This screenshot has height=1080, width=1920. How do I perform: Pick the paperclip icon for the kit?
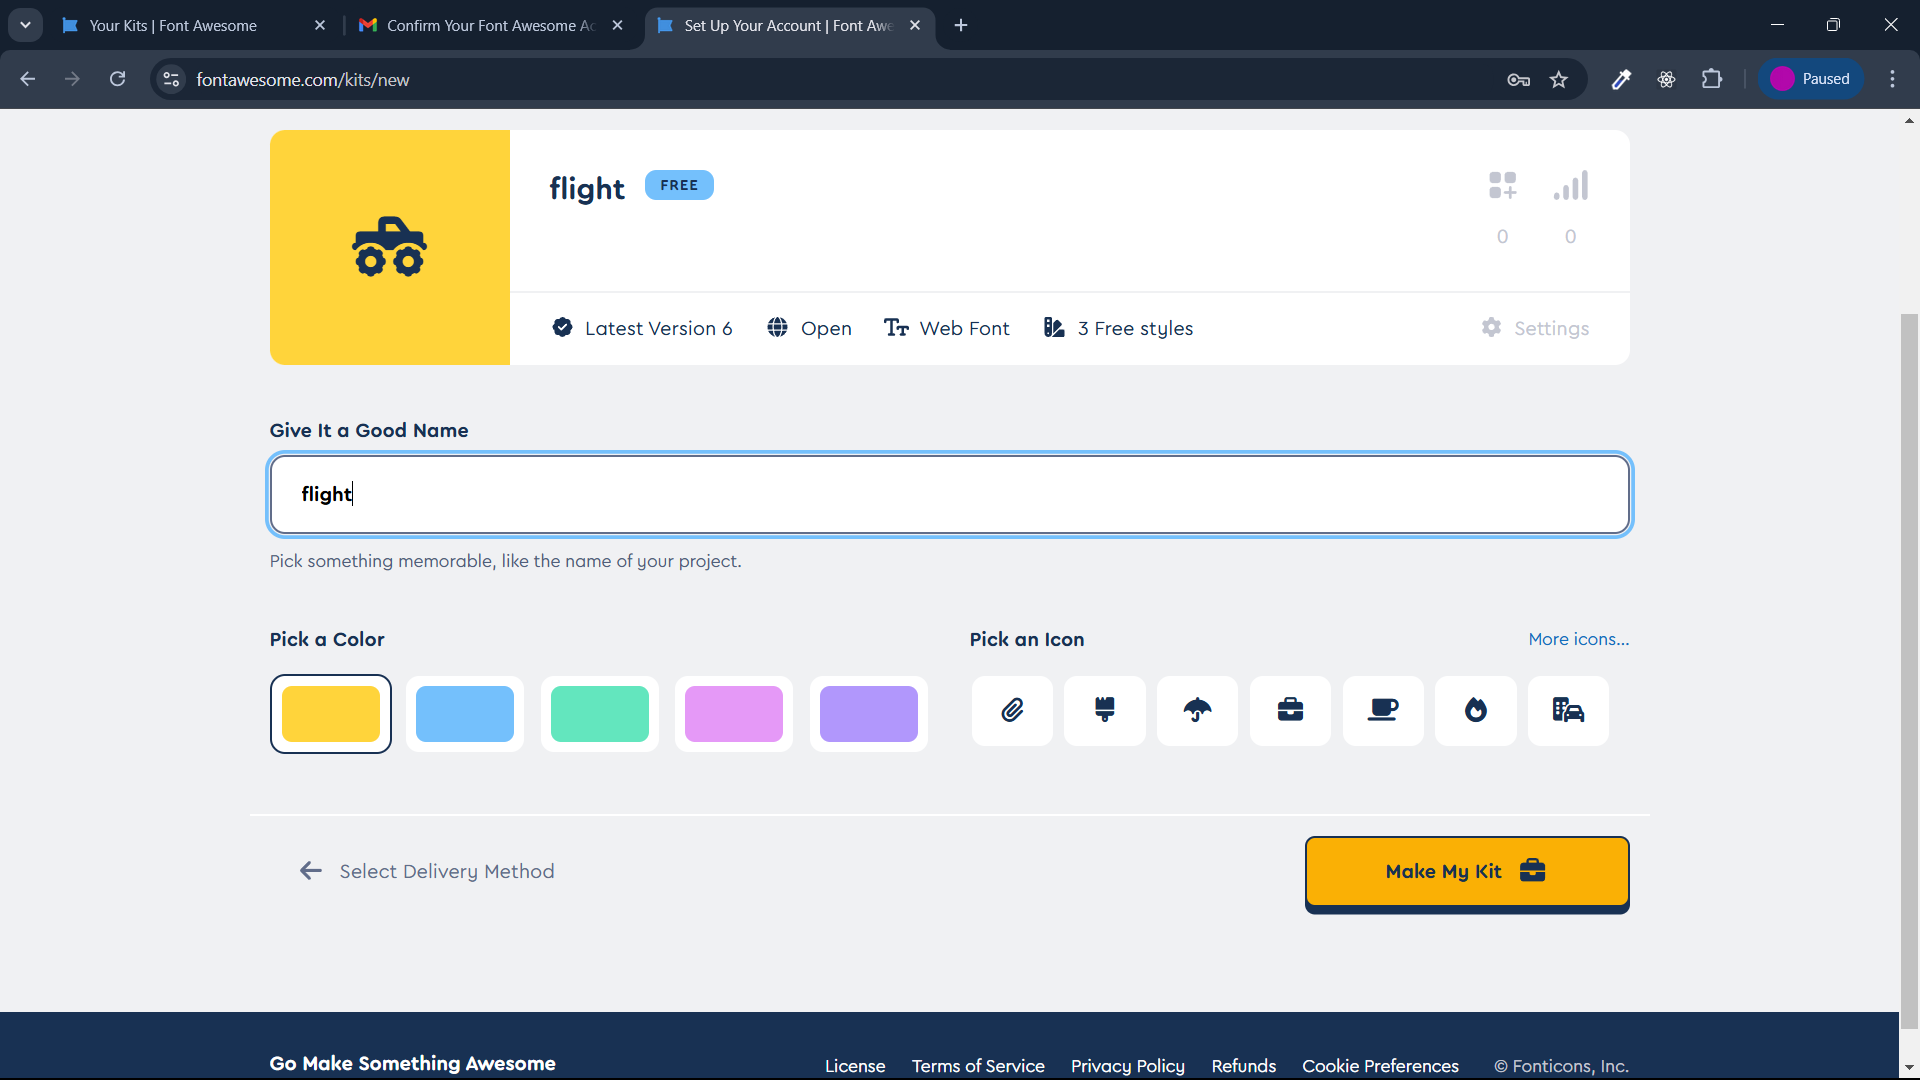[1012, 711]
